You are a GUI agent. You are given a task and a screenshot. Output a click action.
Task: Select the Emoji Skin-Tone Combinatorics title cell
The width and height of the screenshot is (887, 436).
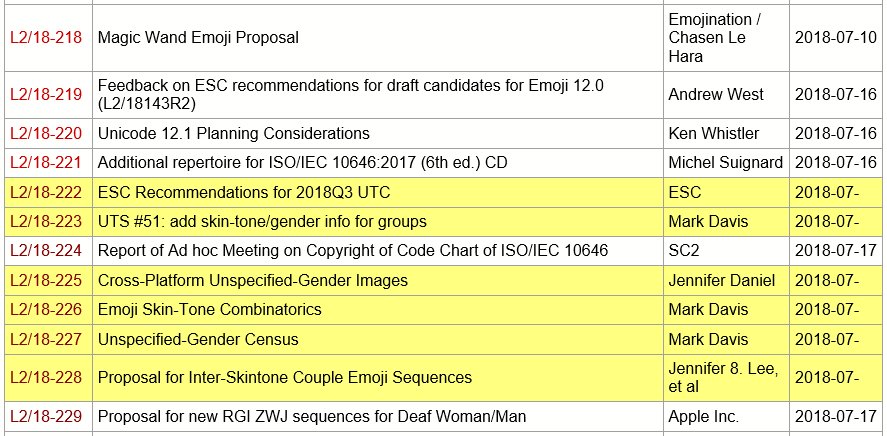(378, 309)
